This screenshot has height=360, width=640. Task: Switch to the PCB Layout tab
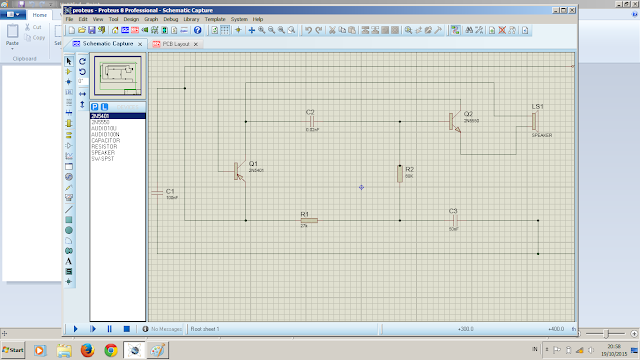pyautogui.click(x=176, y=44)
